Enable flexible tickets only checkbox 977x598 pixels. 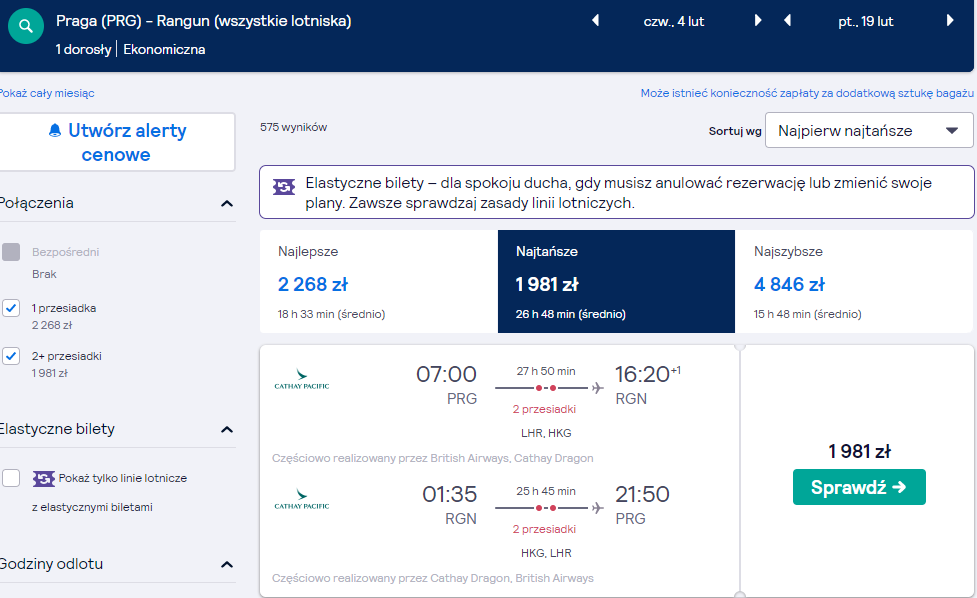[x=11, y=478]
